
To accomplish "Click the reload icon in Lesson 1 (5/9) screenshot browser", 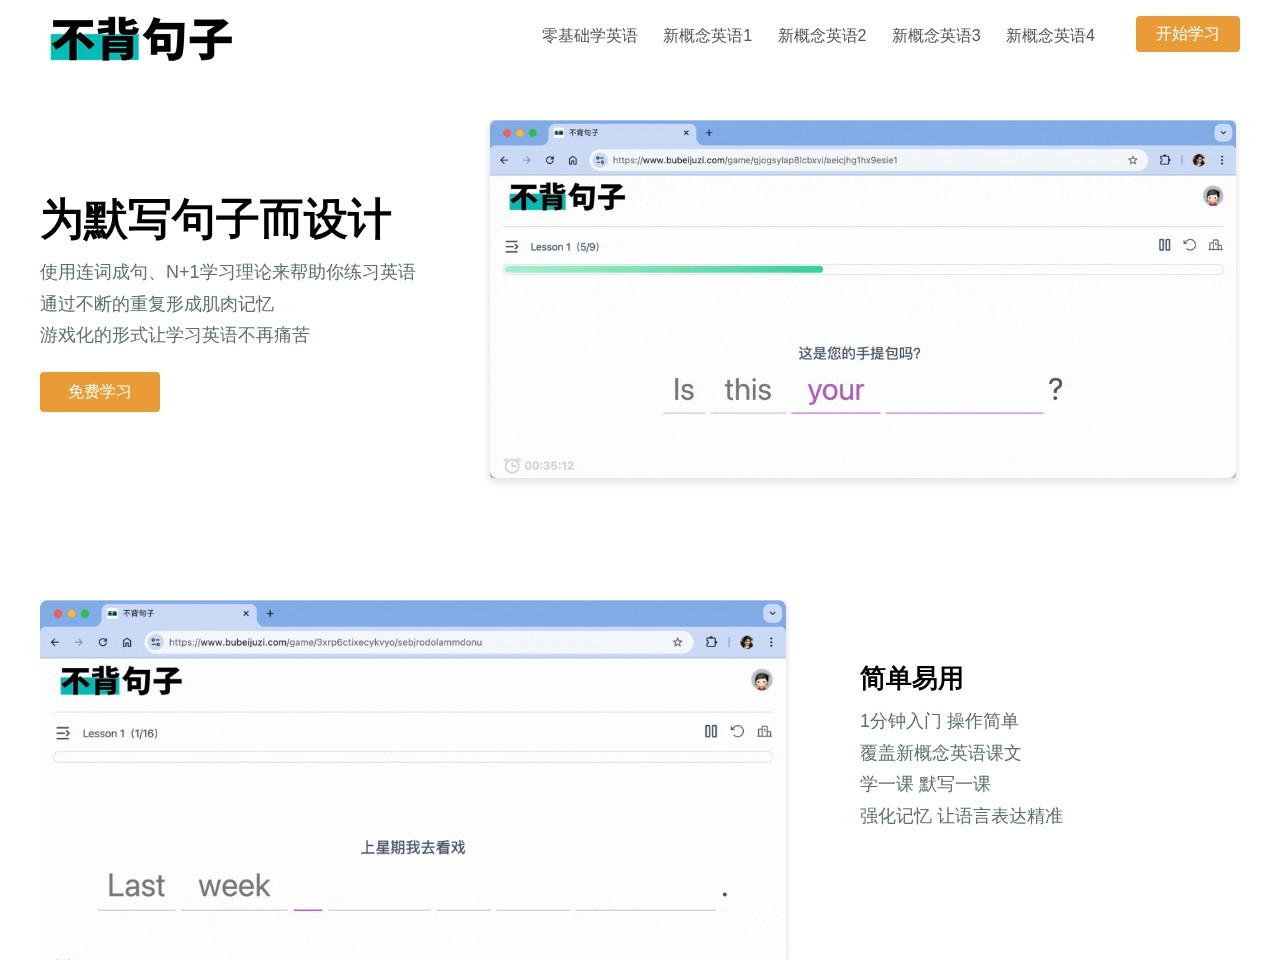I will click(550, 160).
